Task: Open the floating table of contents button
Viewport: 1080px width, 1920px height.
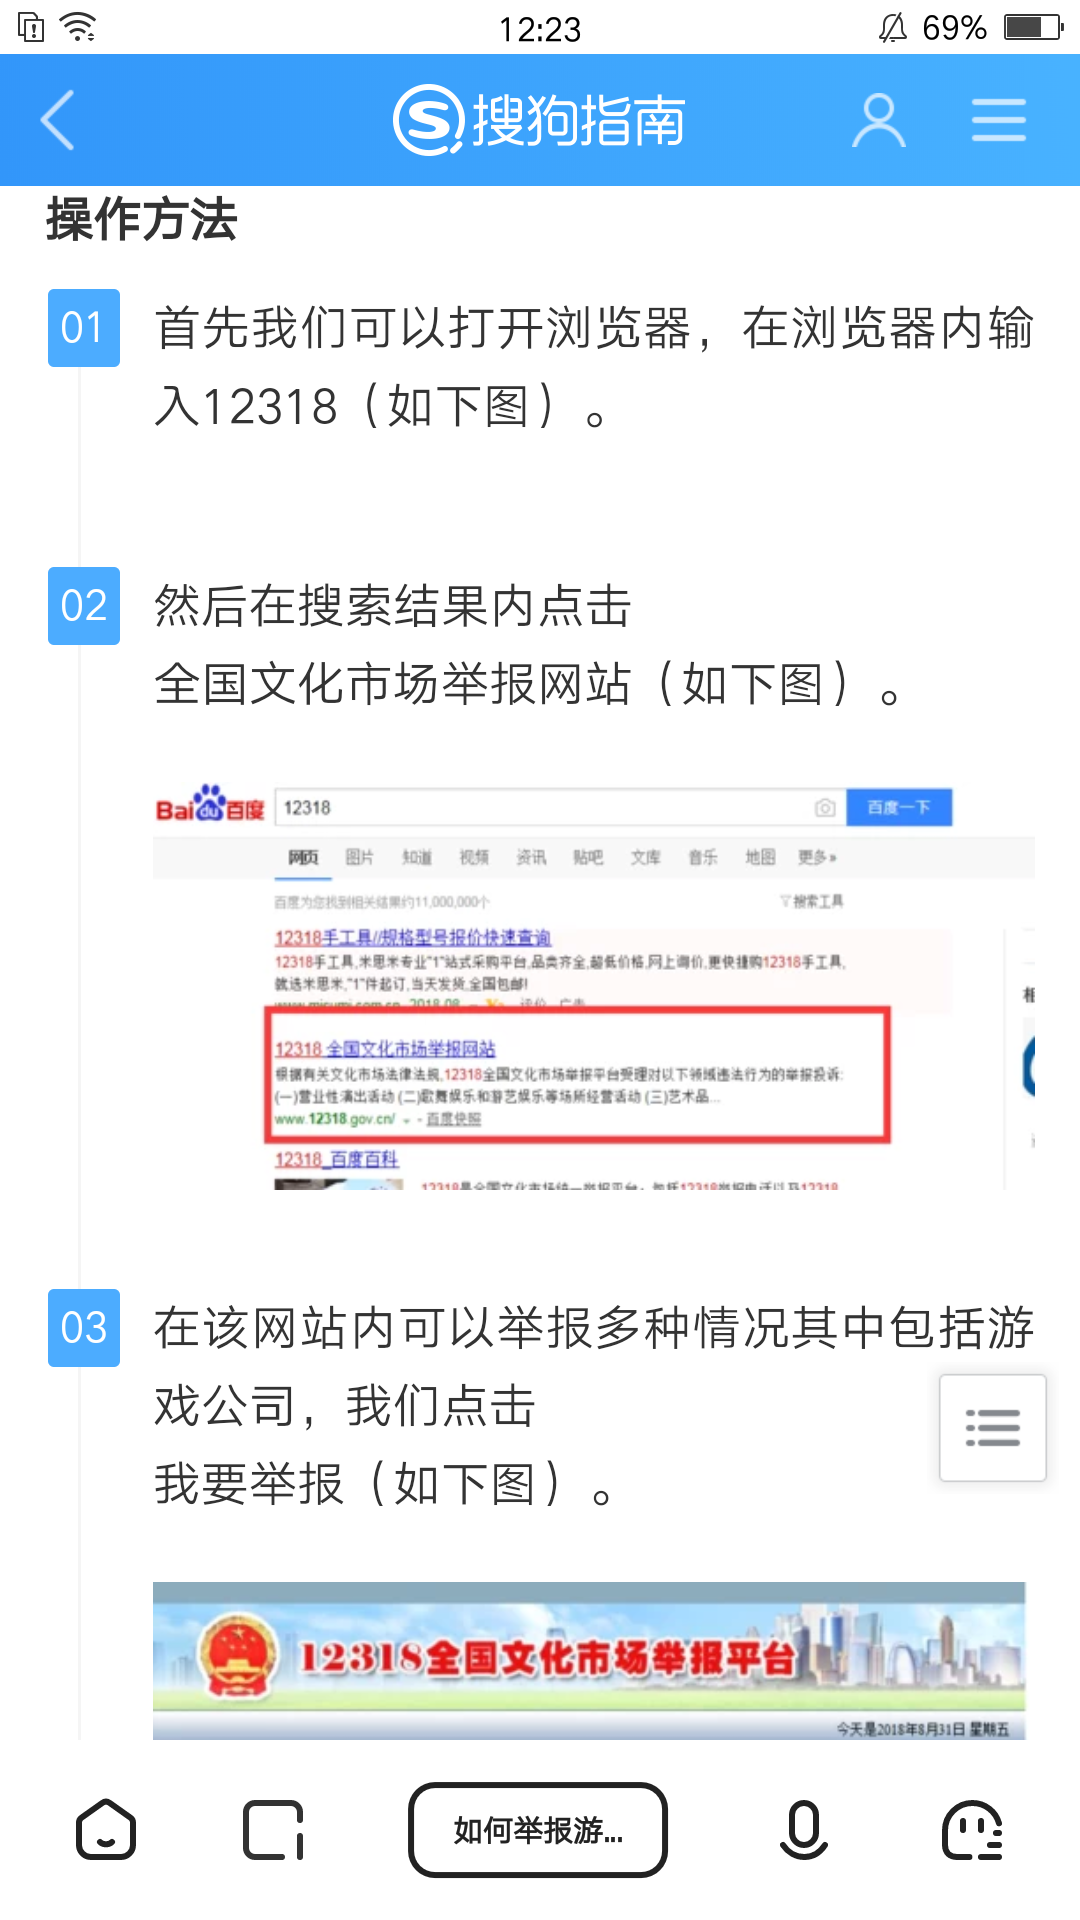Action: pos(993,1427)
